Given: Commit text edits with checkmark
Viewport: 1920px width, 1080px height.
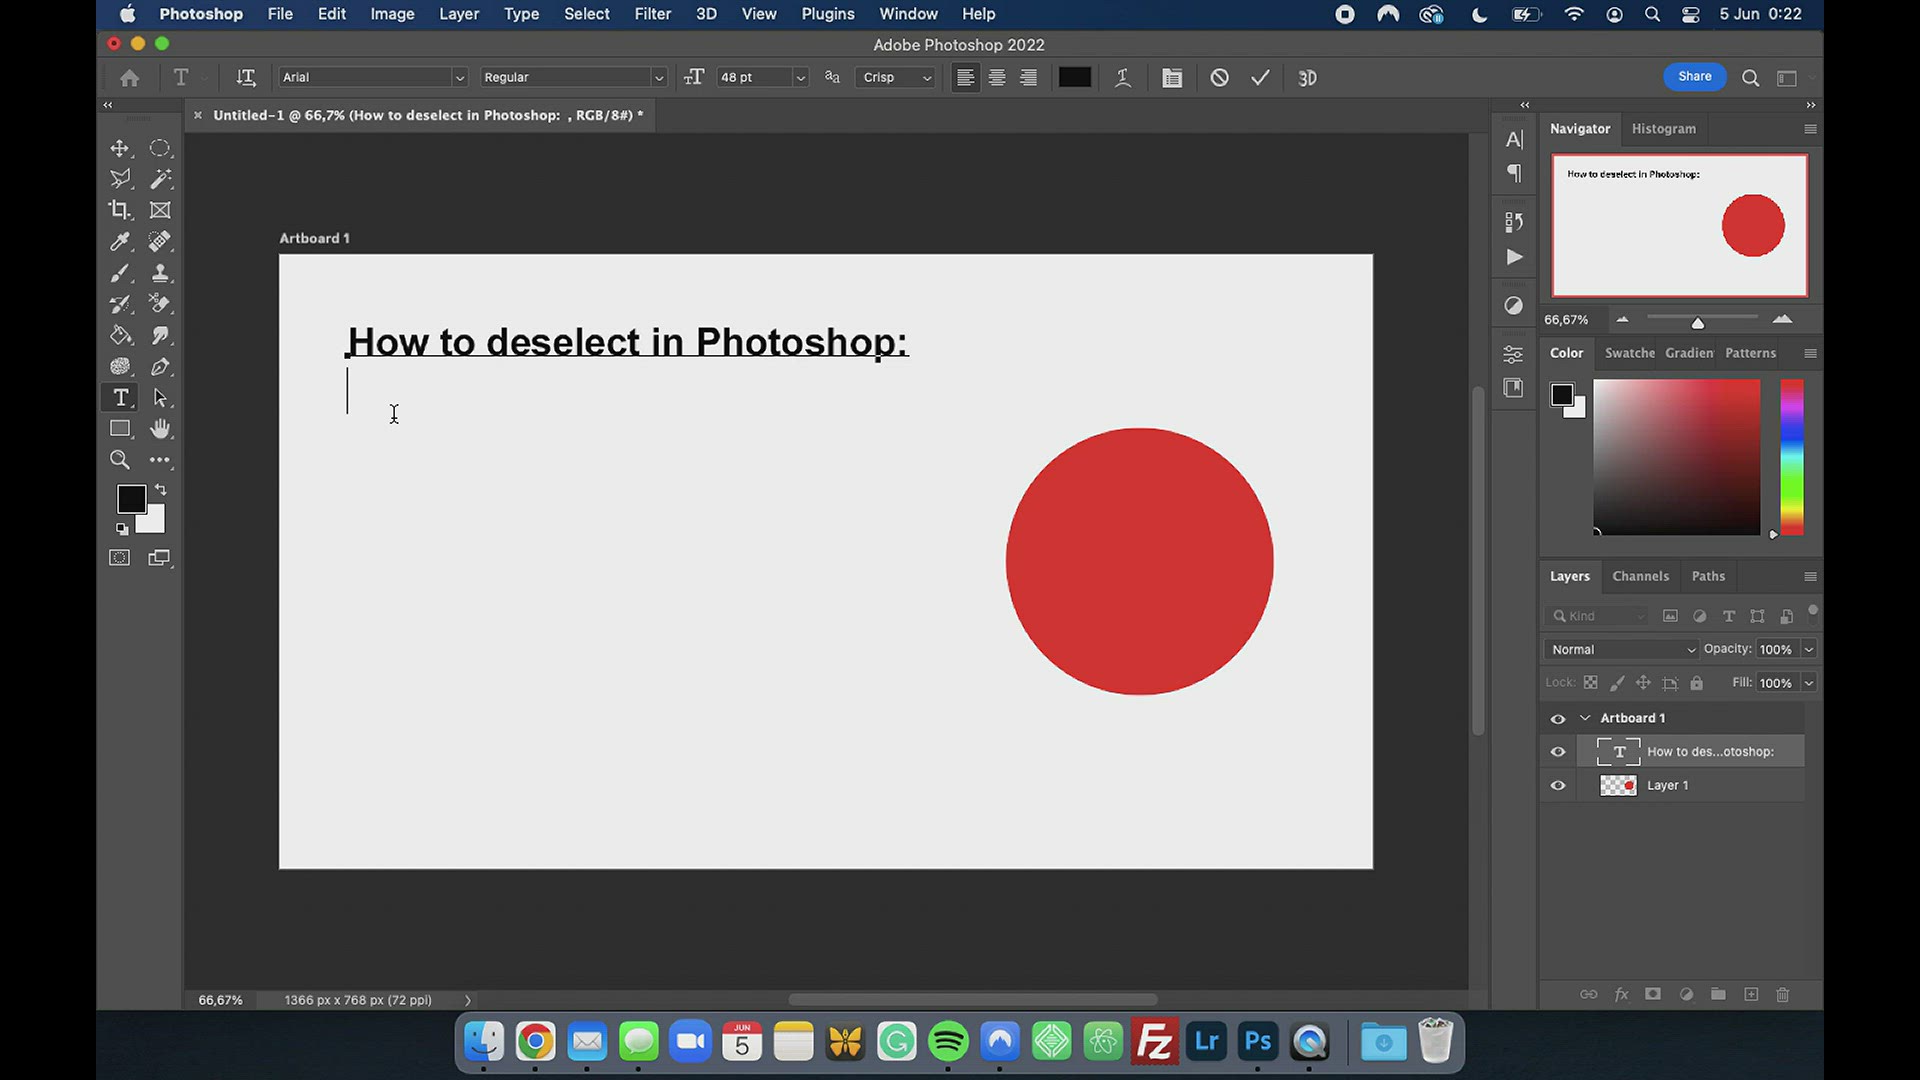Looking at the screenshot, I should pyautogui.click(x=1260, y=77).
